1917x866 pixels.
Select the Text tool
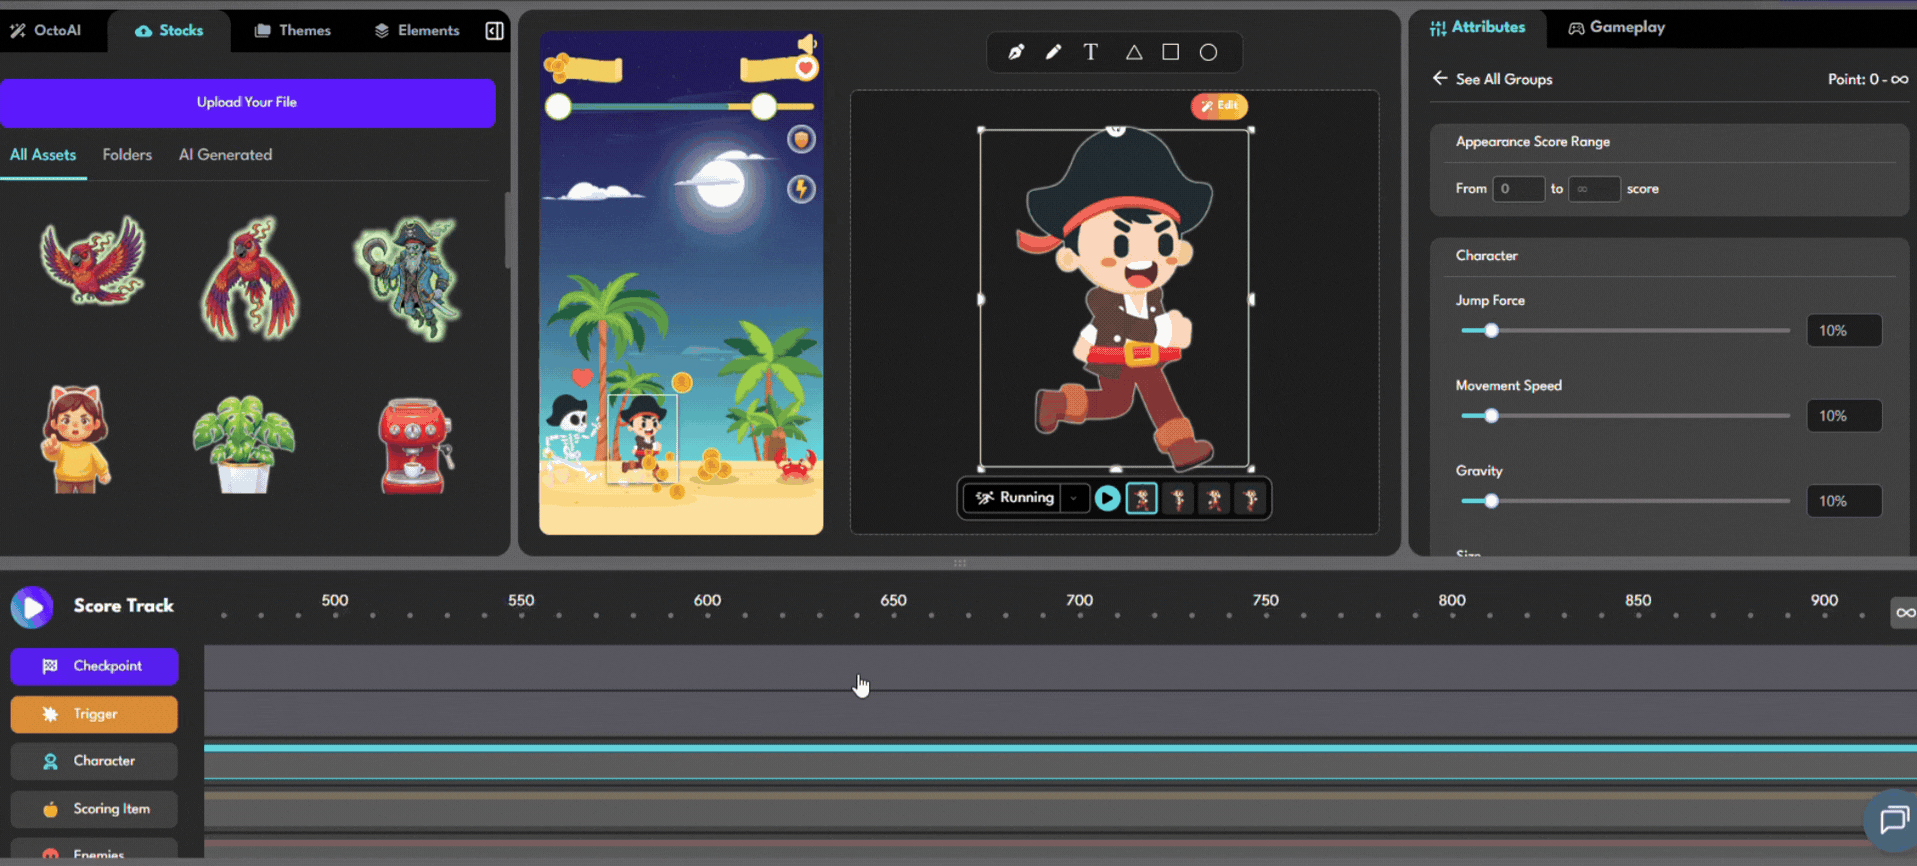pyautogui.click(x=1091, y=52)
